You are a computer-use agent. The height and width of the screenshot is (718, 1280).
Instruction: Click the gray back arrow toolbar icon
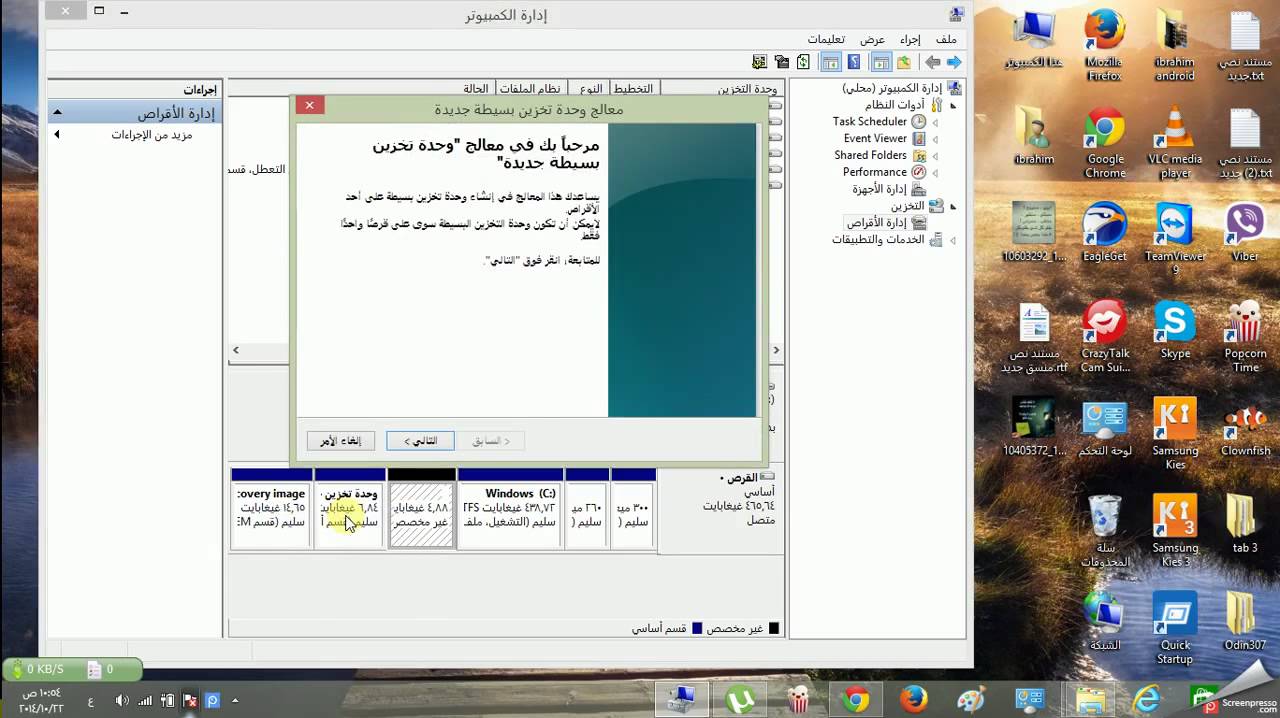pos(932,62)
